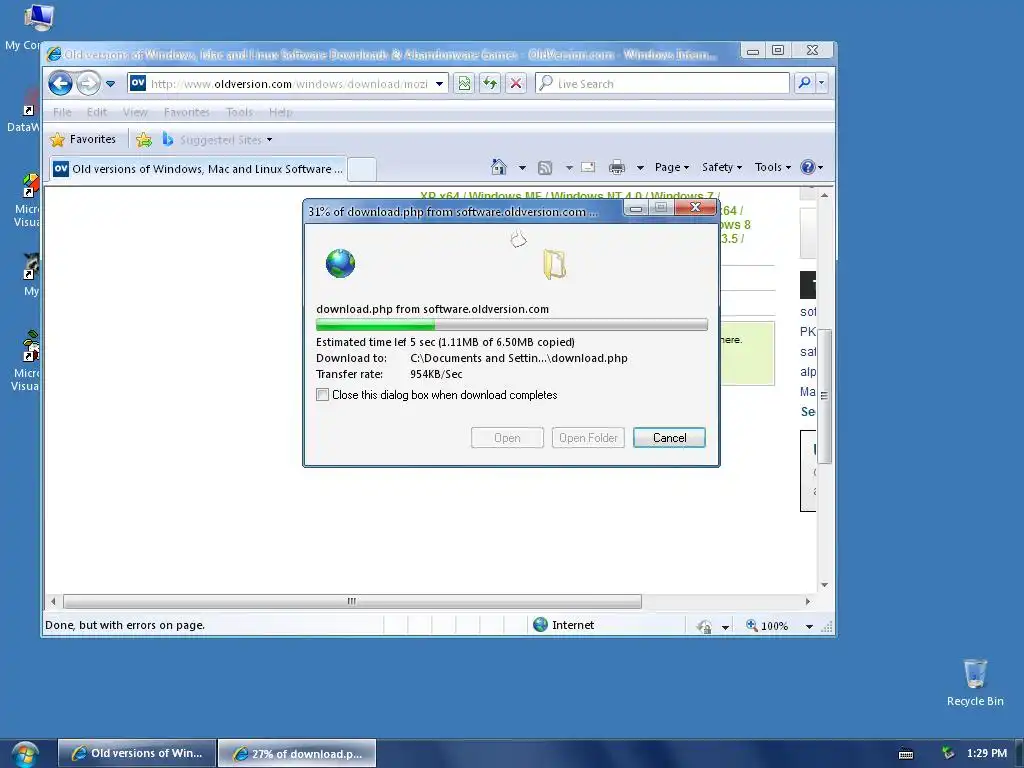Click the Print icon

616,168
